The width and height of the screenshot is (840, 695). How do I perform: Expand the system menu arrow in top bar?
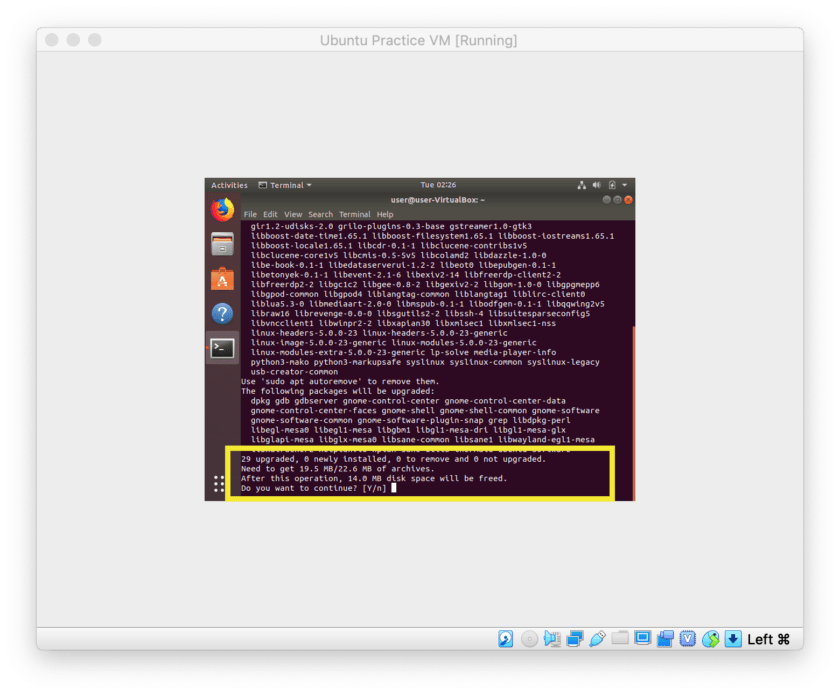pos(624,185)
